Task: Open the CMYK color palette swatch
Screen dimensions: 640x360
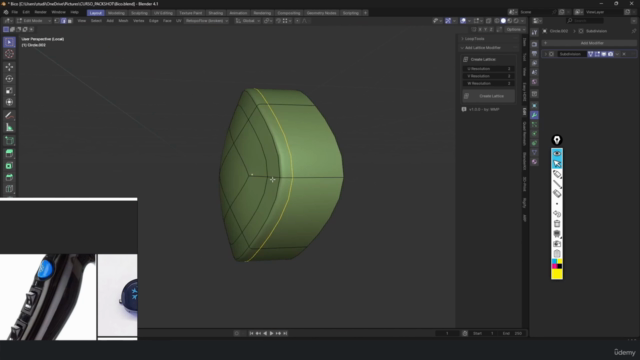Action: (x=557, y=264)
